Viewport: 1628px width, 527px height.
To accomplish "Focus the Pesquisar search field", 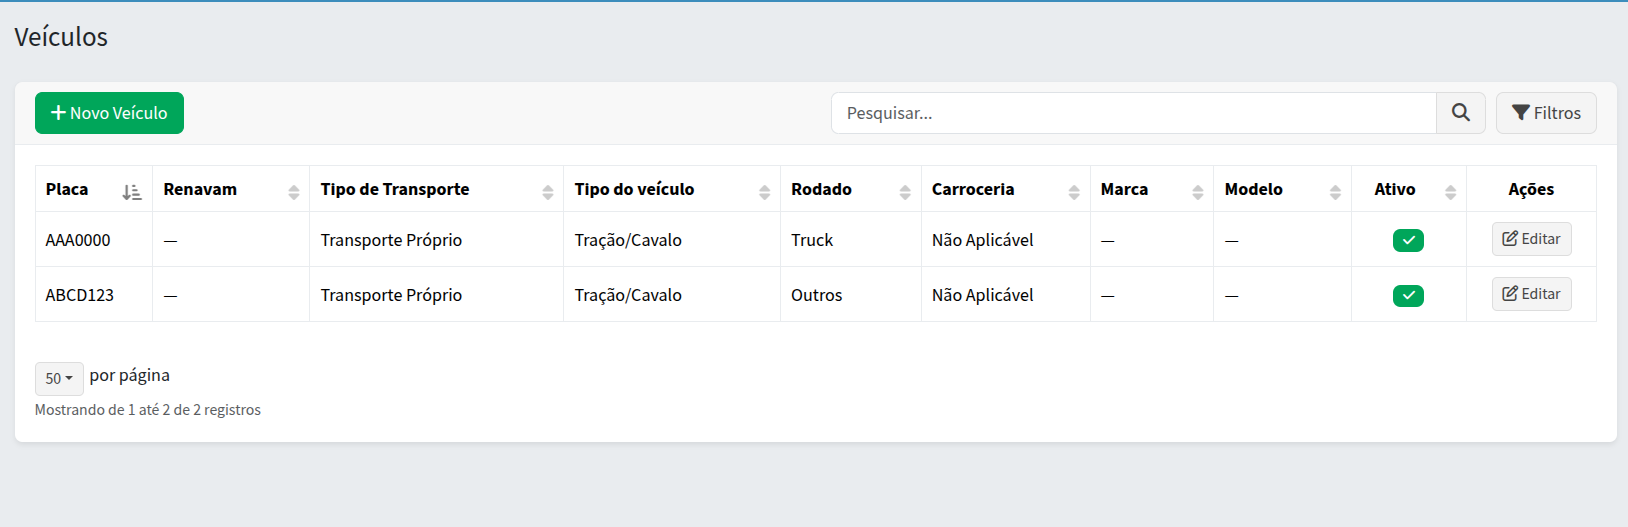I will pos(1133,113).
